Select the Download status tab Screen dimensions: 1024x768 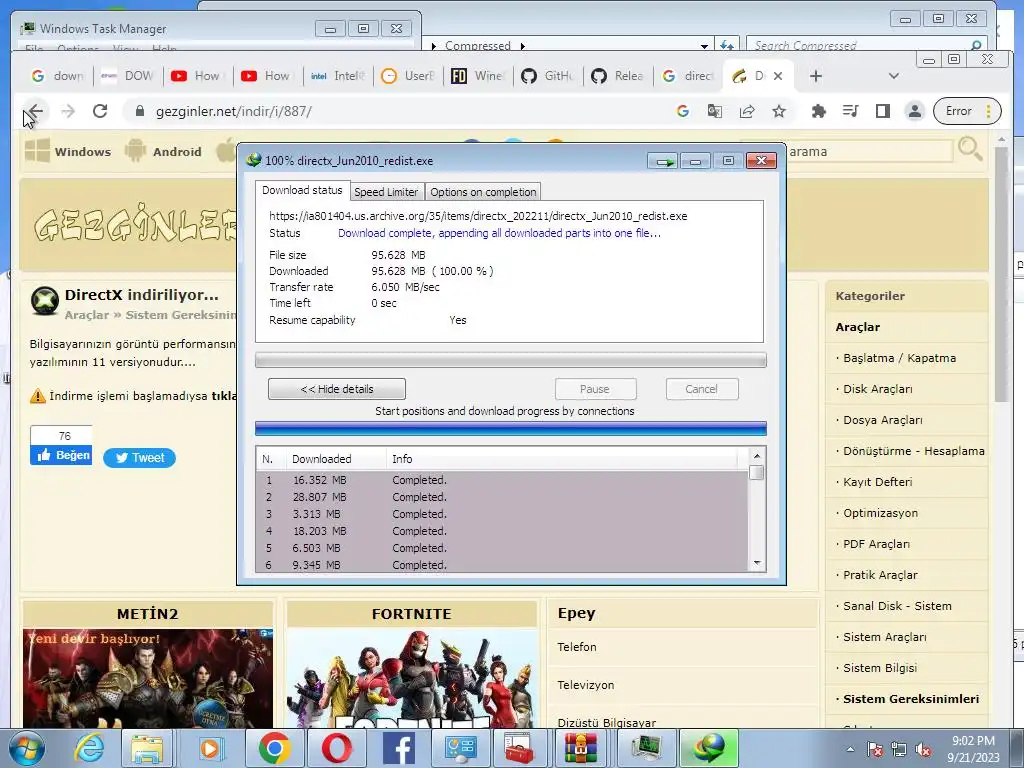302,190
